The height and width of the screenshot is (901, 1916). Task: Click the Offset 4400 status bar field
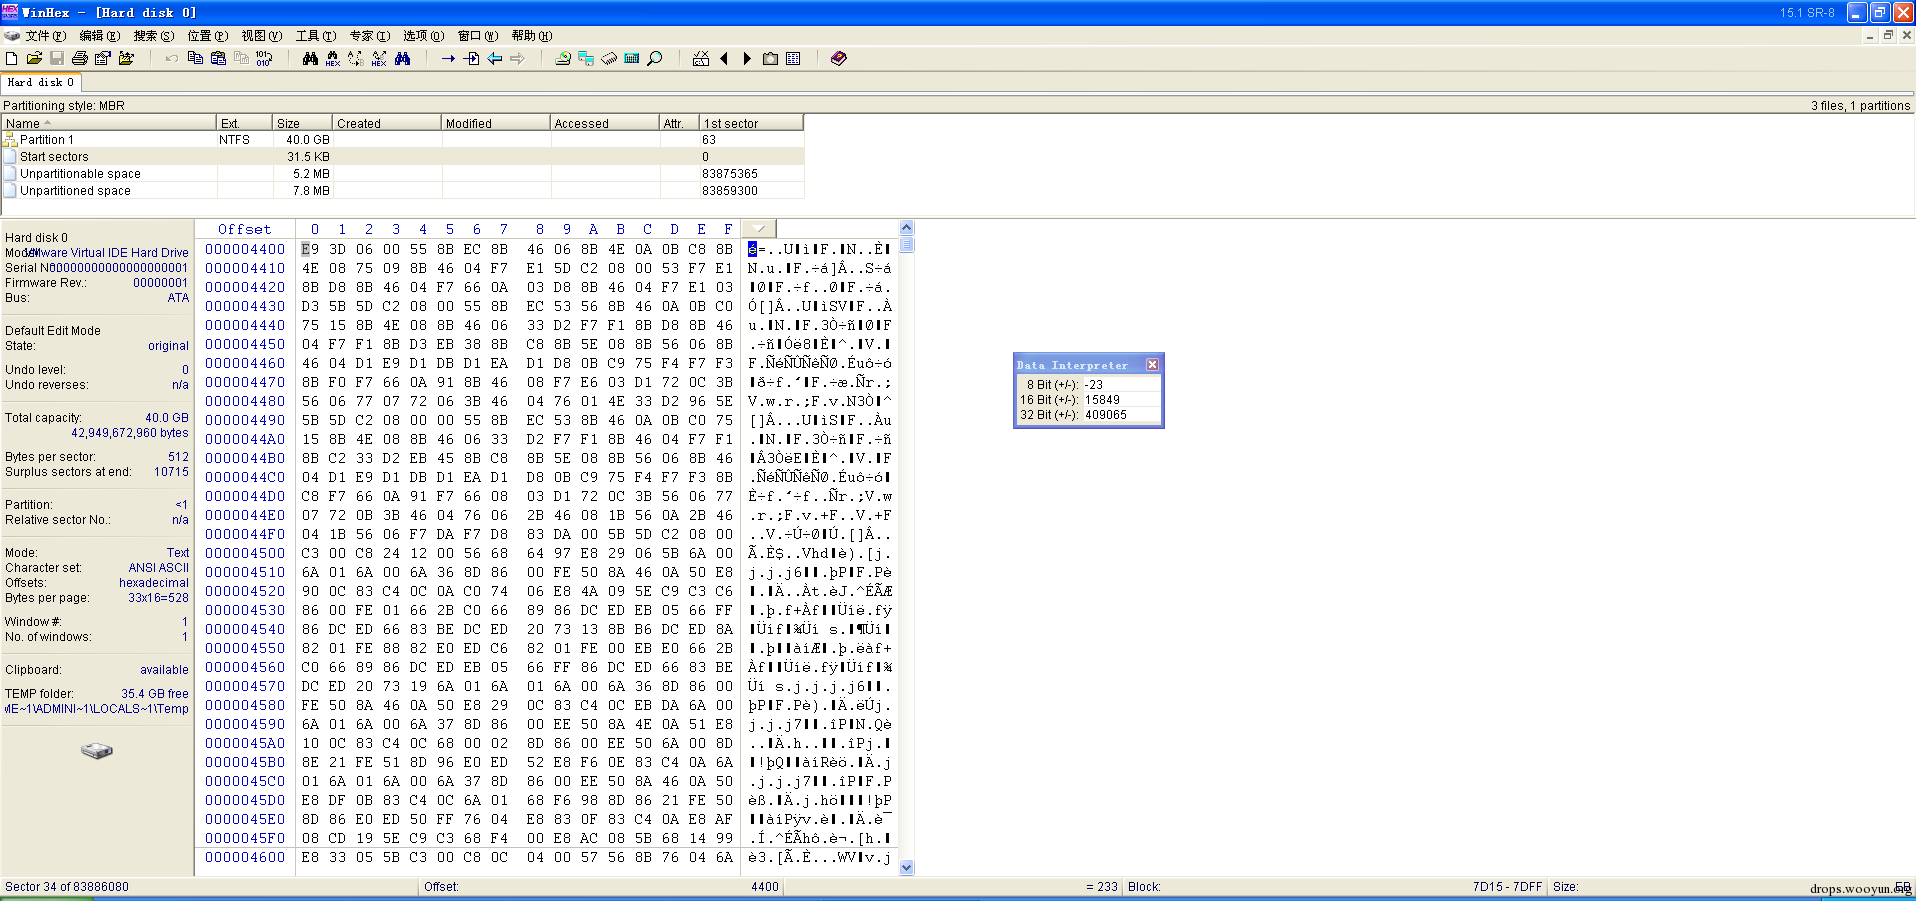pos(602,887)
